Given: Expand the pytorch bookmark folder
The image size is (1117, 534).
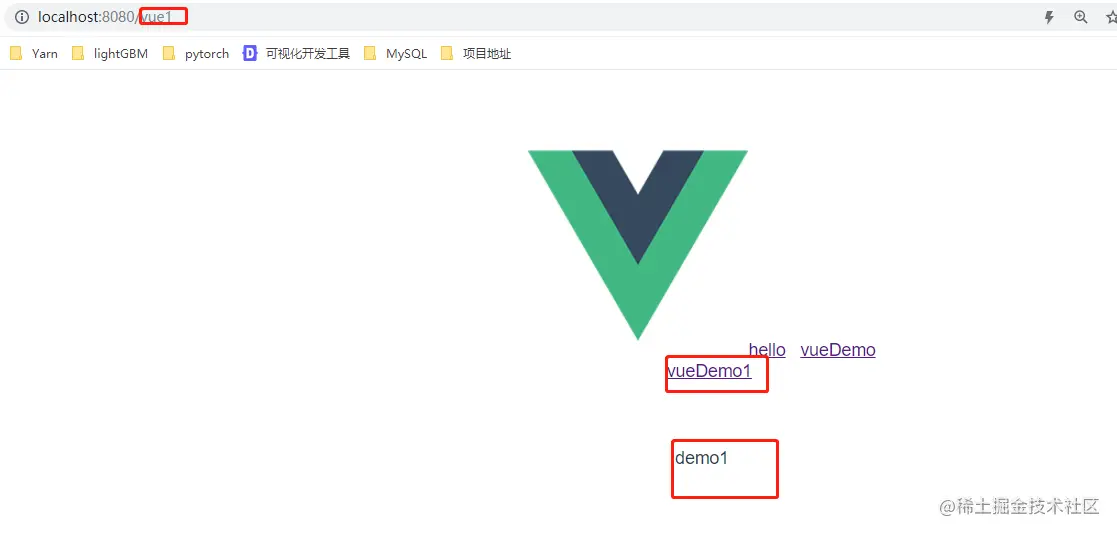Looking at the screenshot, I should point(196,53).
